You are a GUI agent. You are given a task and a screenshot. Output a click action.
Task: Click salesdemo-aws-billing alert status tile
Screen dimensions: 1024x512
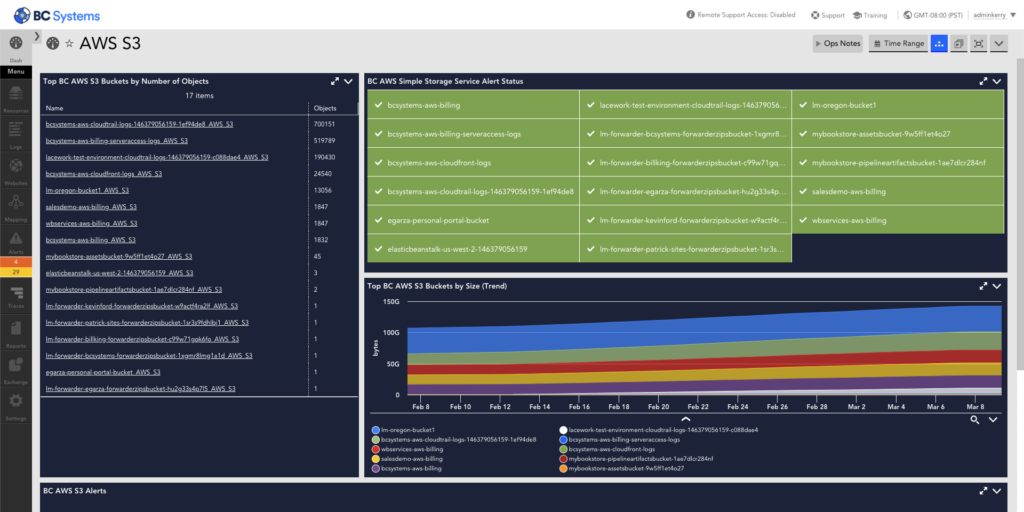(x=897, y=192)
